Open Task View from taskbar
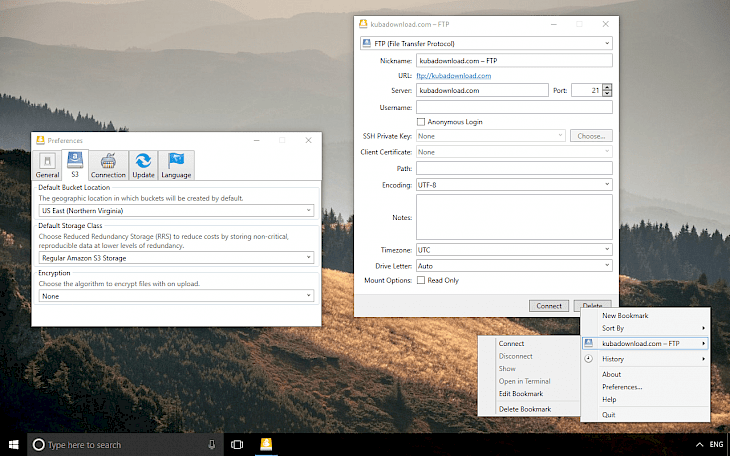The height and width of the screenshot is (456, 730). (237, 445)
